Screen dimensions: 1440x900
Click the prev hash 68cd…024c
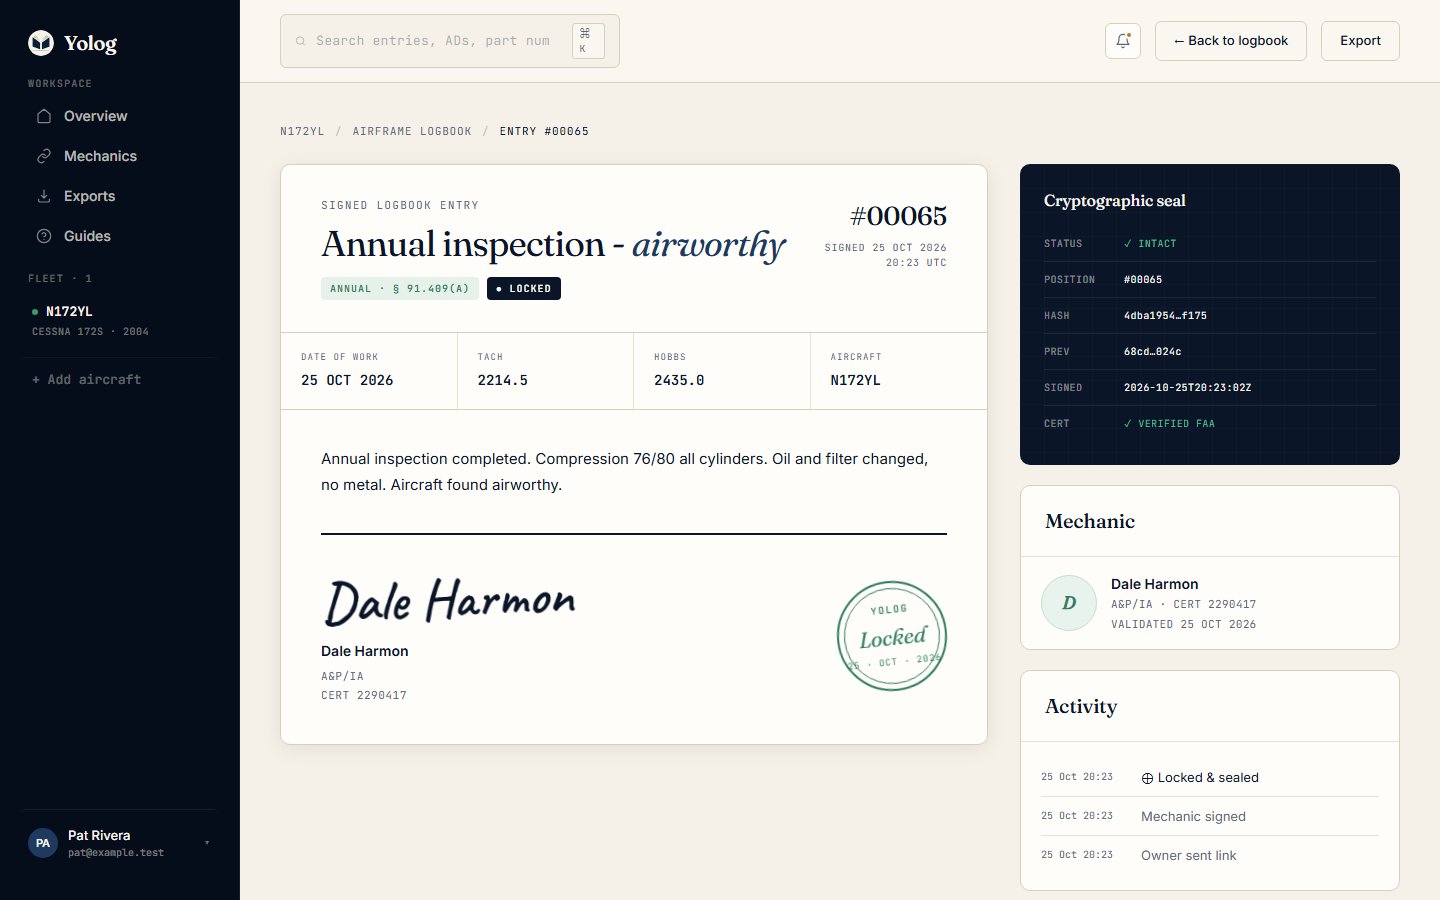(1152, 351)
